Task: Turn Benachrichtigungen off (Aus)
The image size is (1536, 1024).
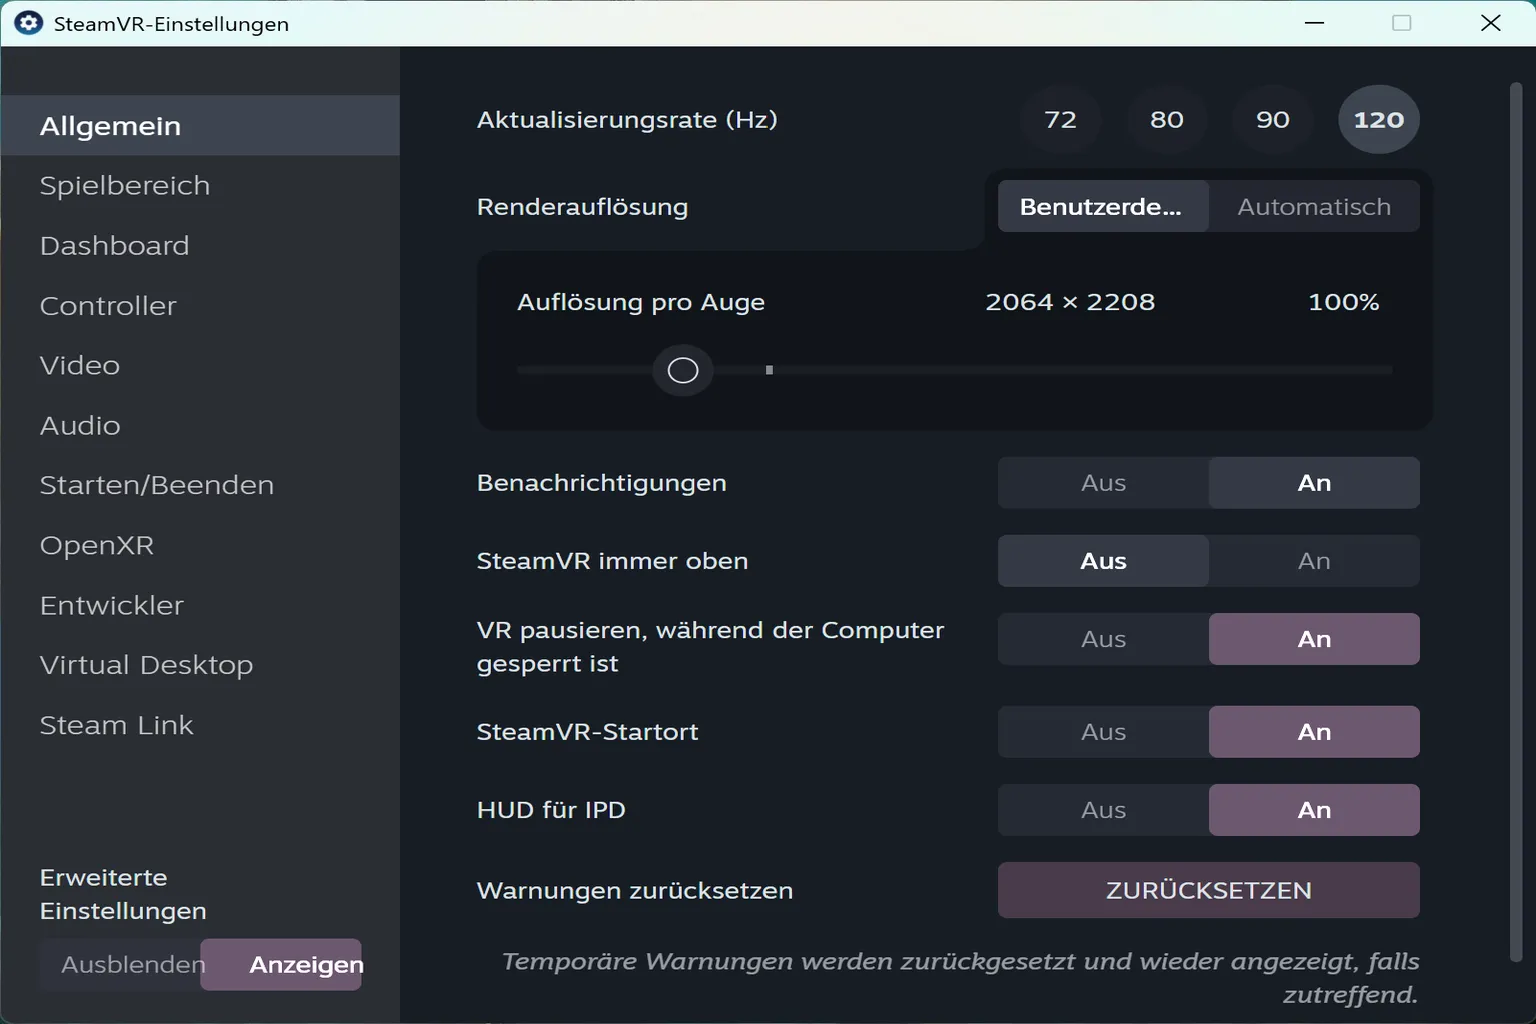Action: (1103, 483)
